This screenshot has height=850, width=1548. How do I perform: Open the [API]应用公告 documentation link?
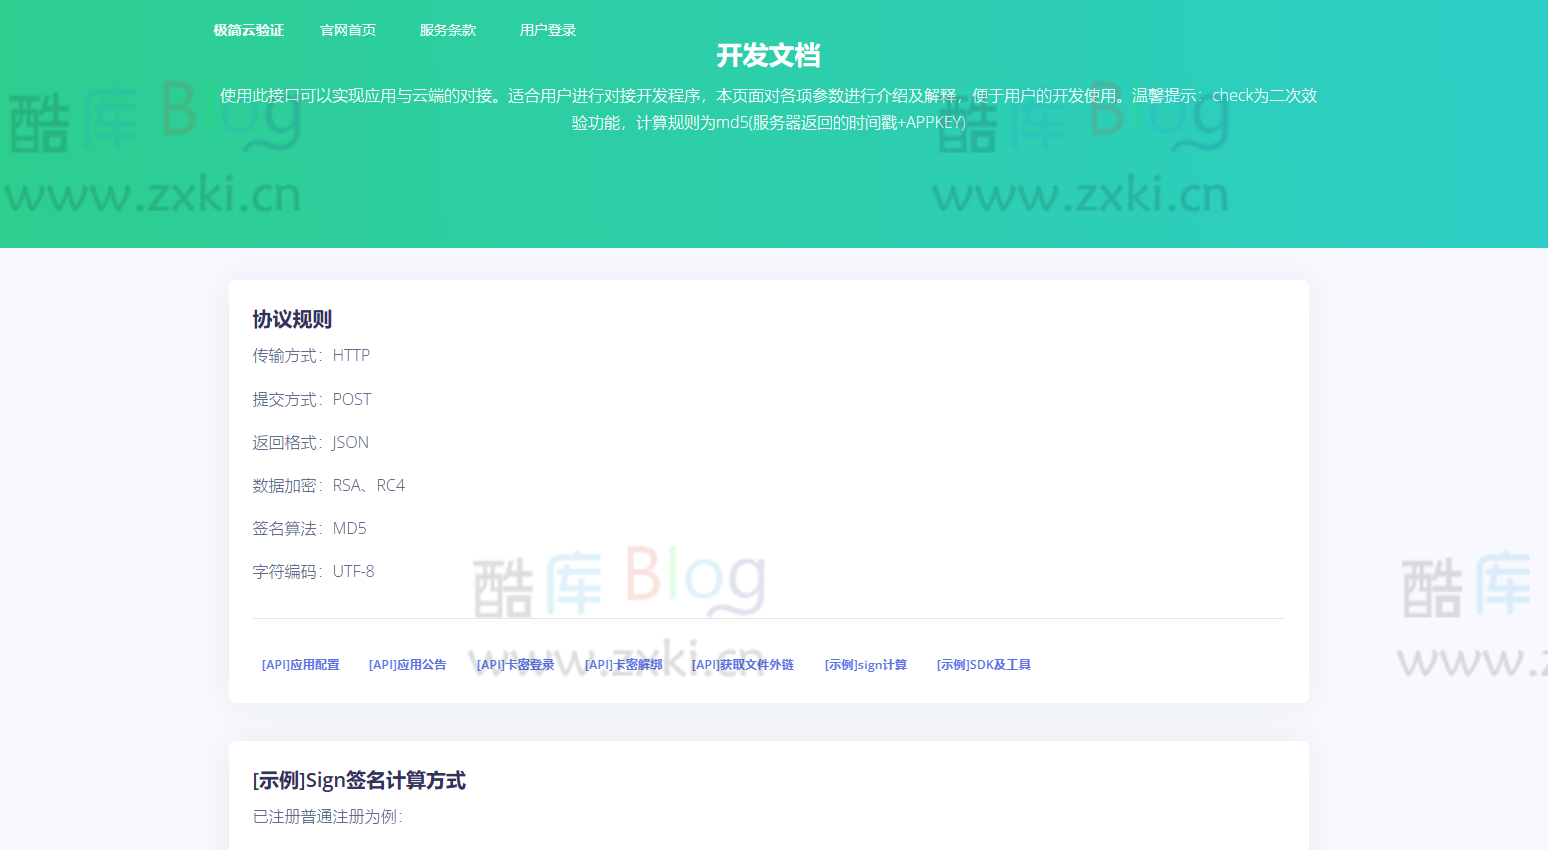pyautogui.click(x=408, y=663)
